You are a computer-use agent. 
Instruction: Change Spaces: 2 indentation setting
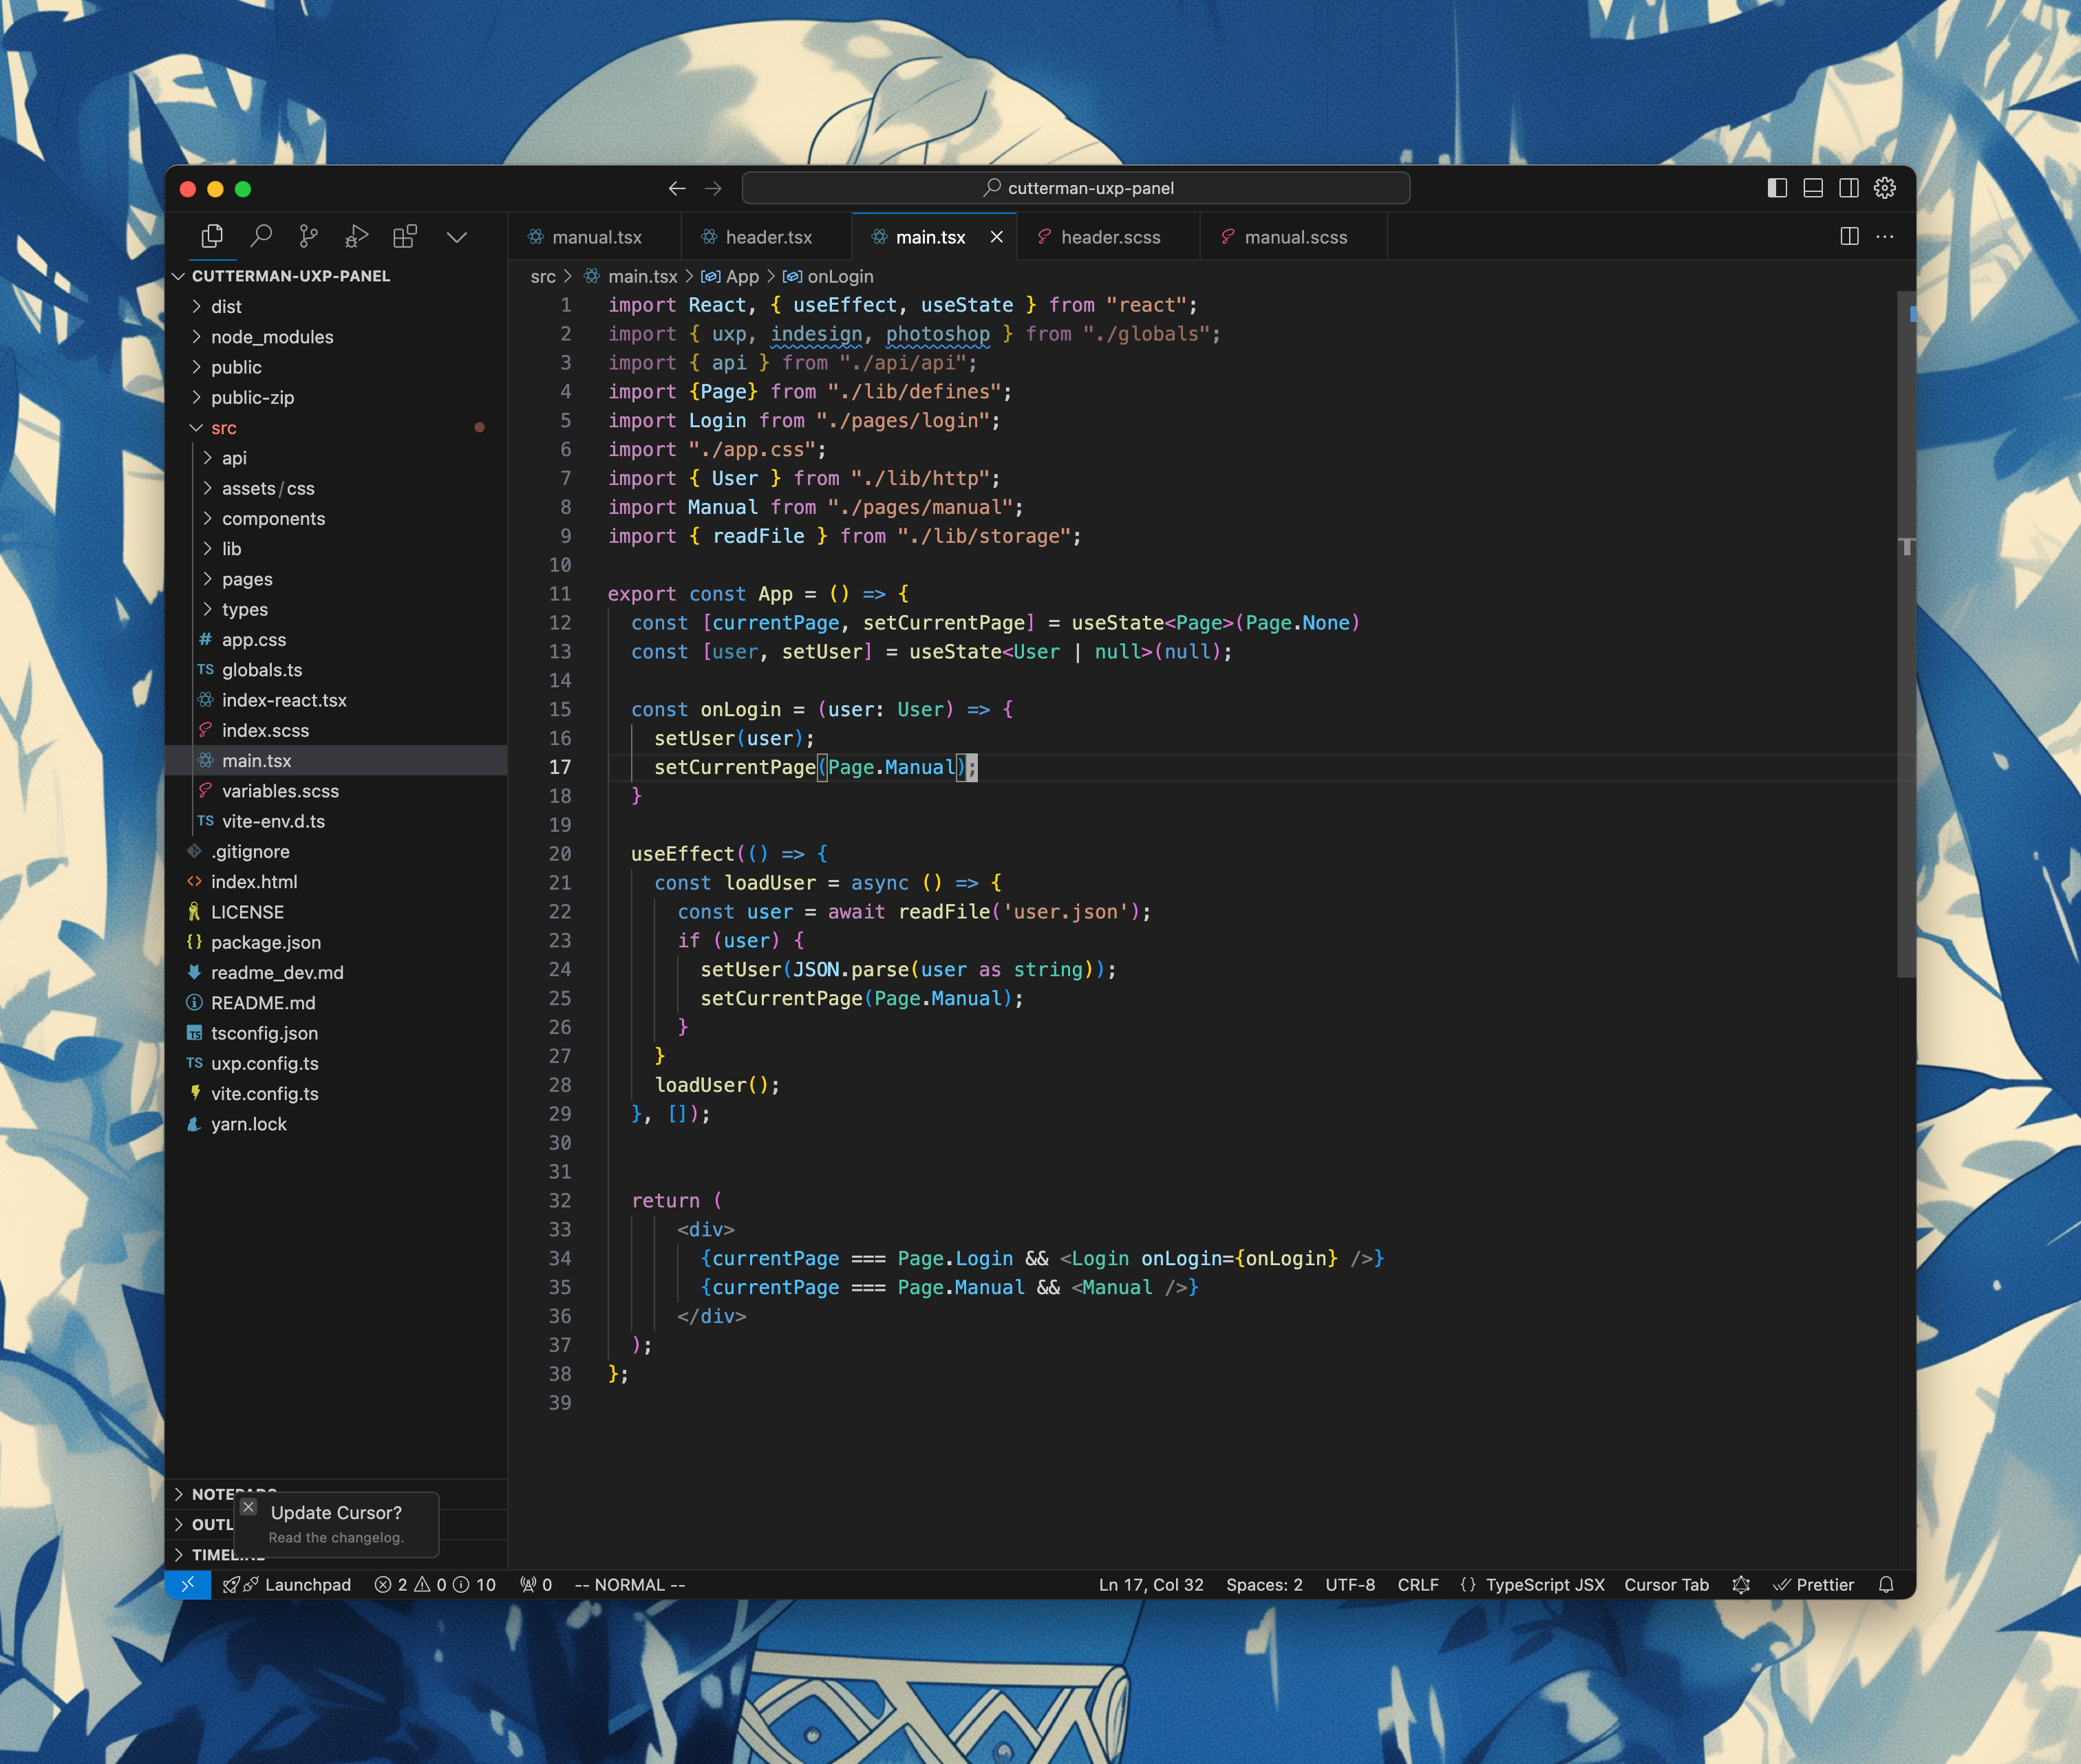1264,1585
